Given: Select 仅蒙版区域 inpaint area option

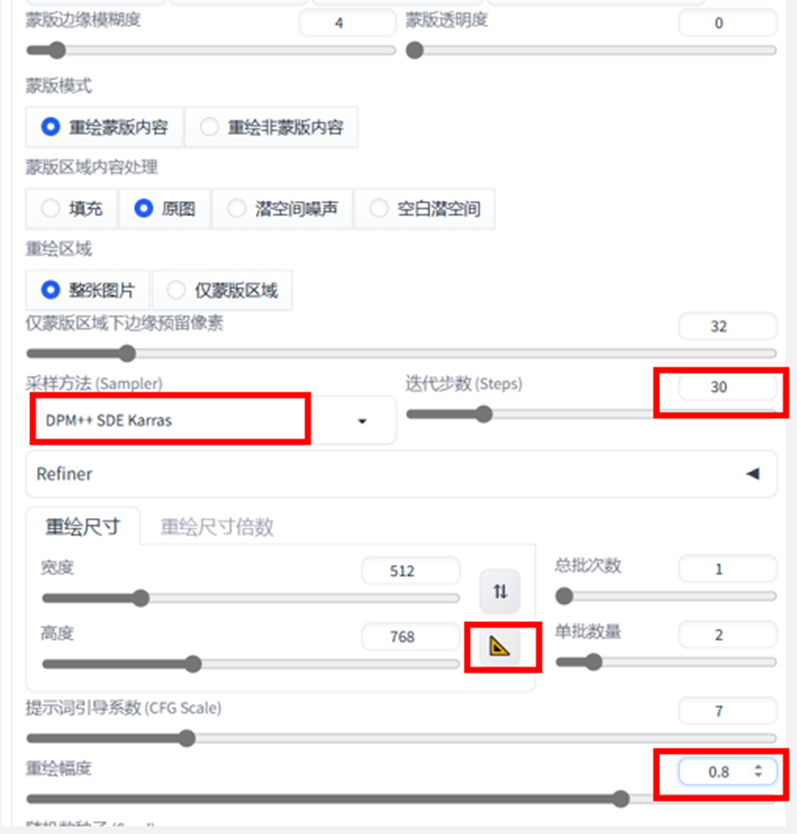Looking at the screenshot, I should click(222, 290).
